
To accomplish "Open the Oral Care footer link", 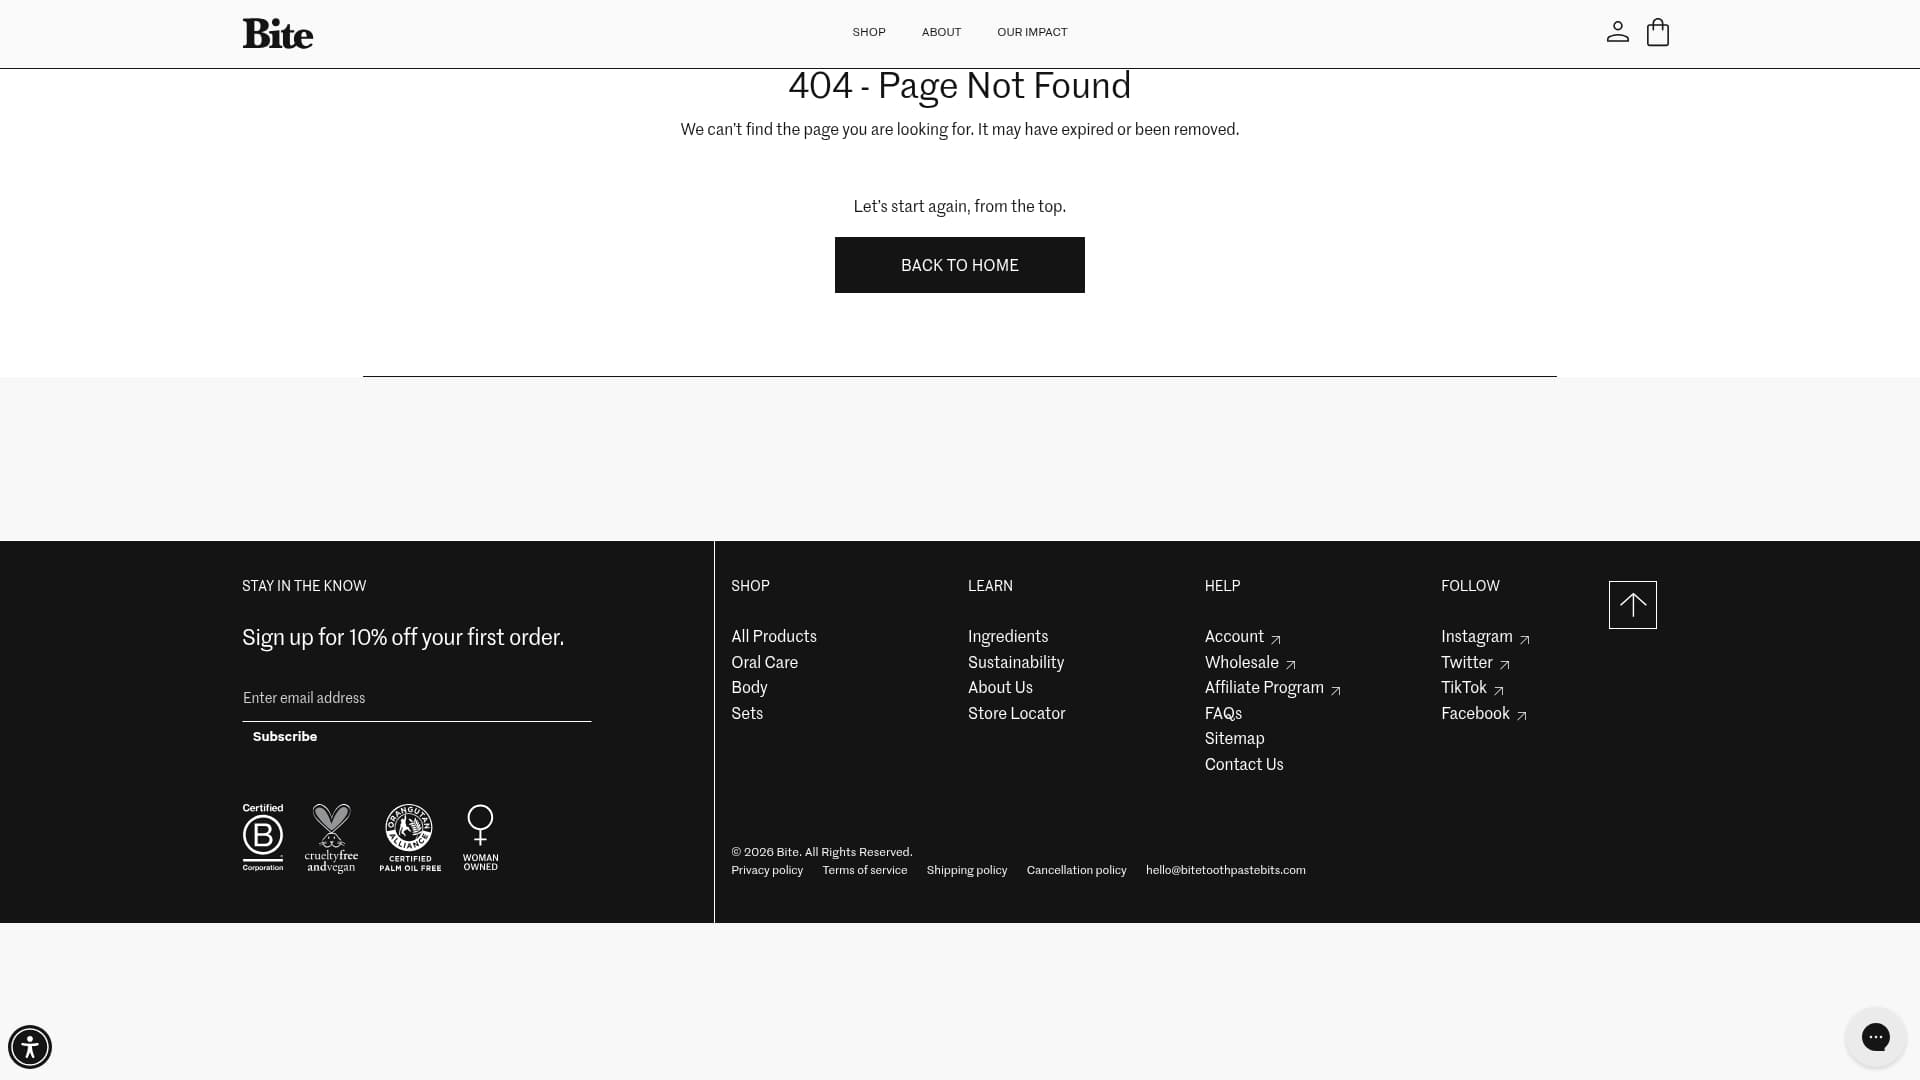I will pos(764,663).
